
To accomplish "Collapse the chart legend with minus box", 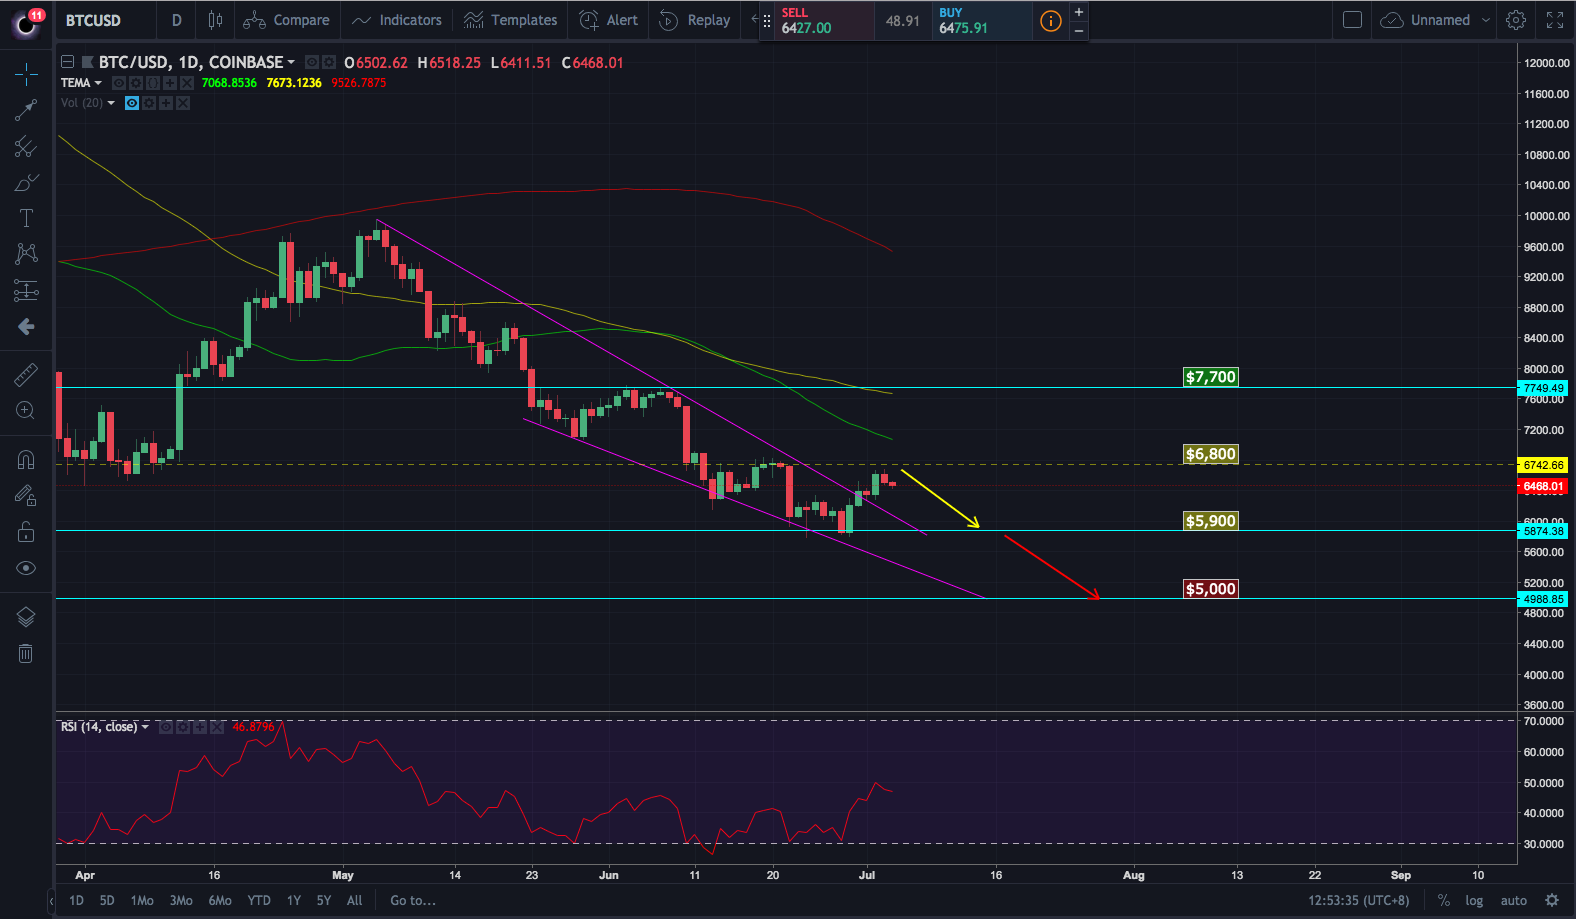I will tap(67, 62).
